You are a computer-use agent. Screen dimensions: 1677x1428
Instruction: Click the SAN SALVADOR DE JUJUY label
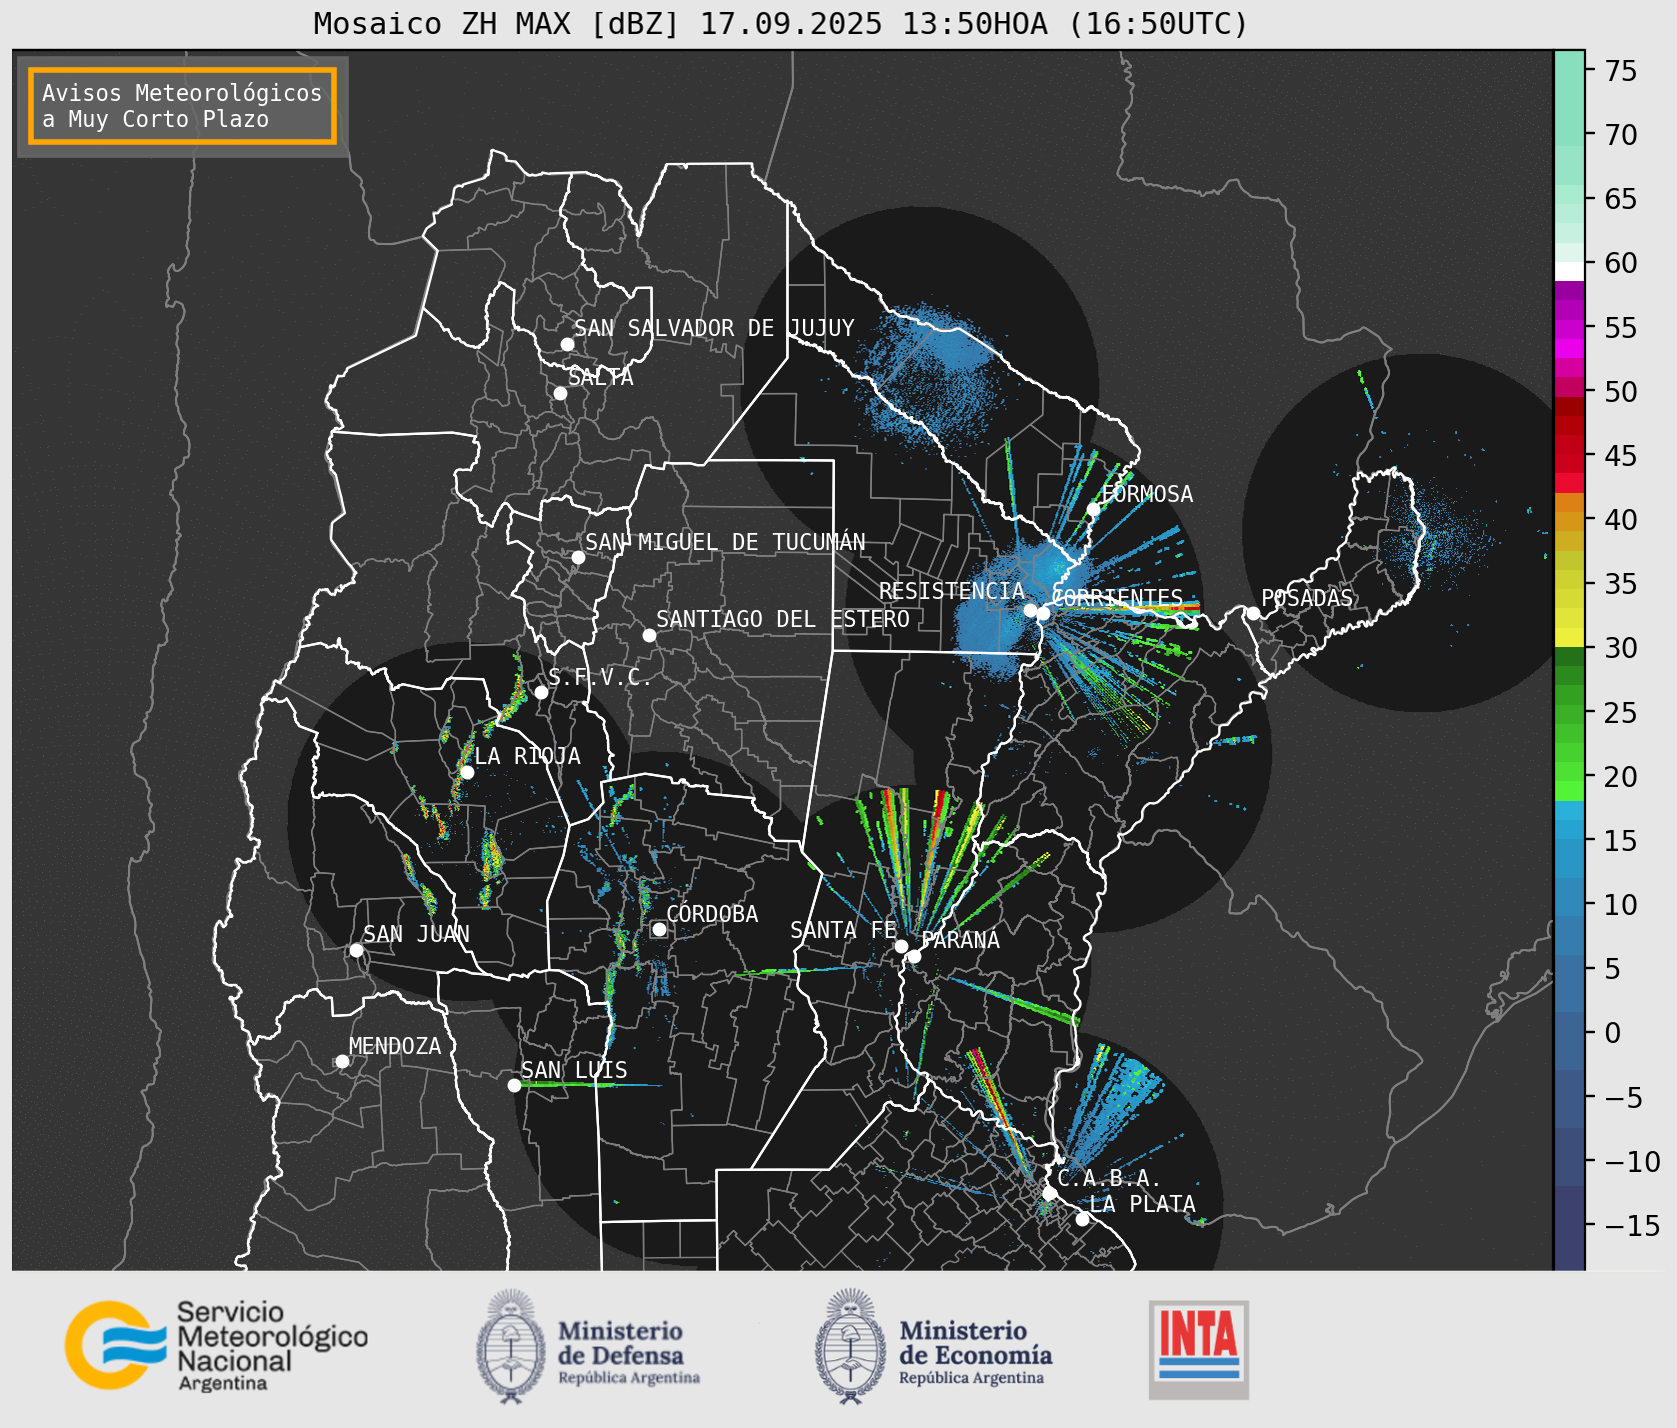(714, 328)
